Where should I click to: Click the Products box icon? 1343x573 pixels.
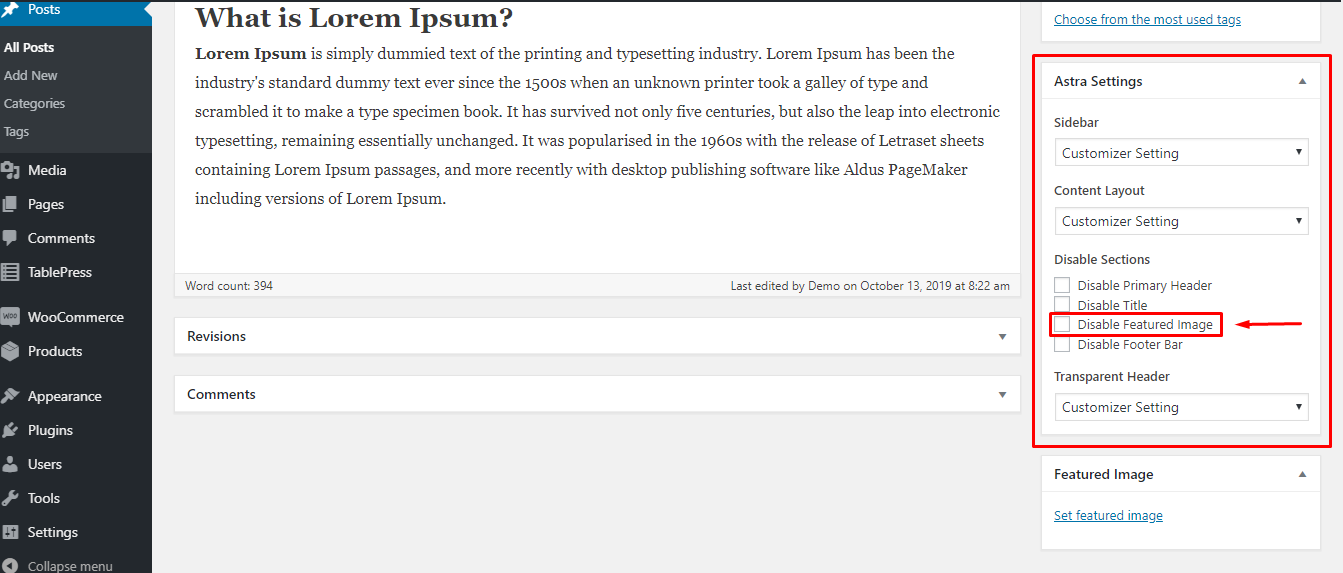(x=11, y=351)
